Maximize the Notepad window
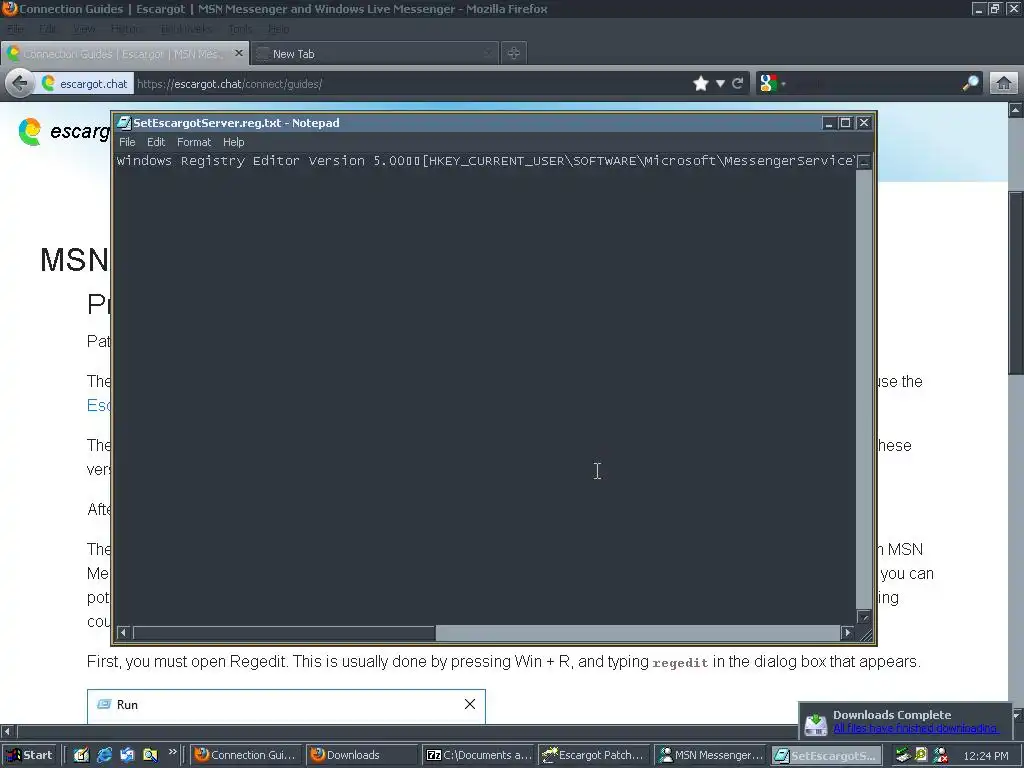The image size is (1024, 768). [846, 123]
